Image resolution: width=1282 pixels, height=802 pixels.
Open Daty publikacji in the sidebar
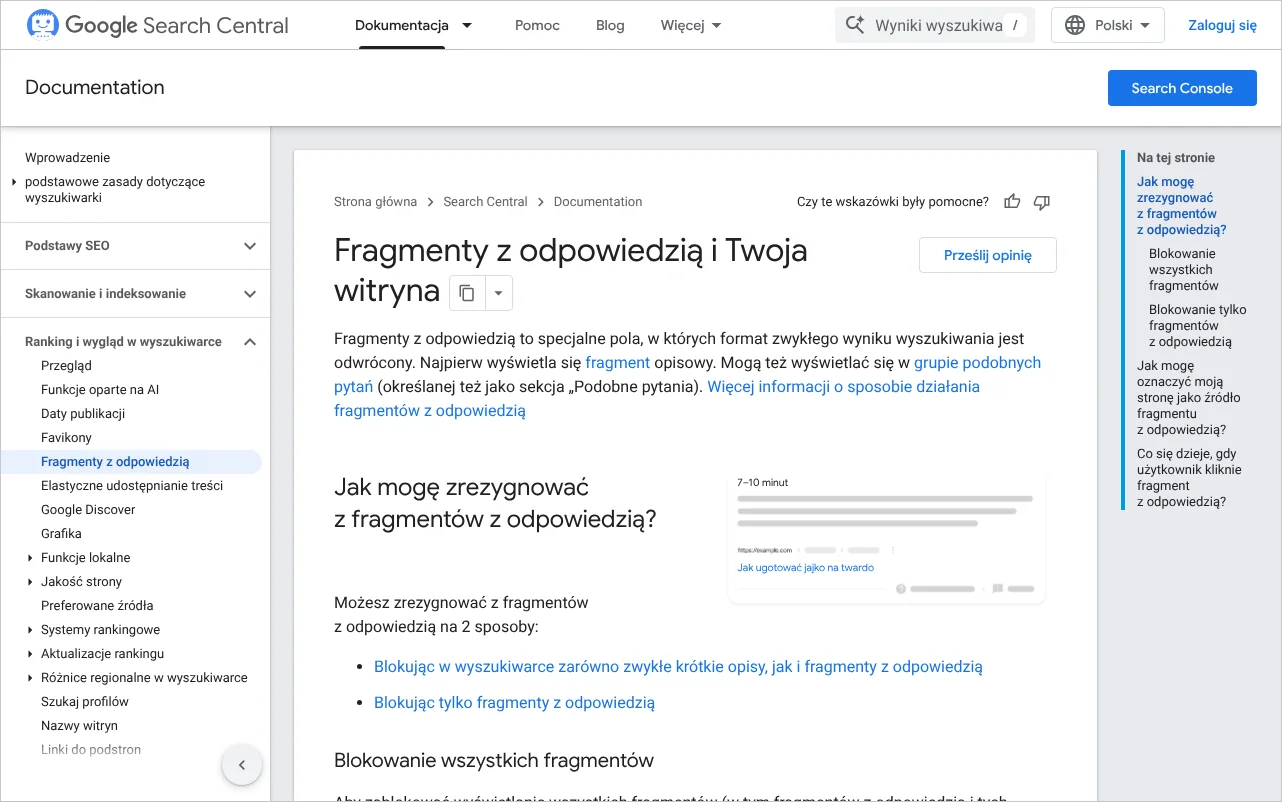pos(83,414)
